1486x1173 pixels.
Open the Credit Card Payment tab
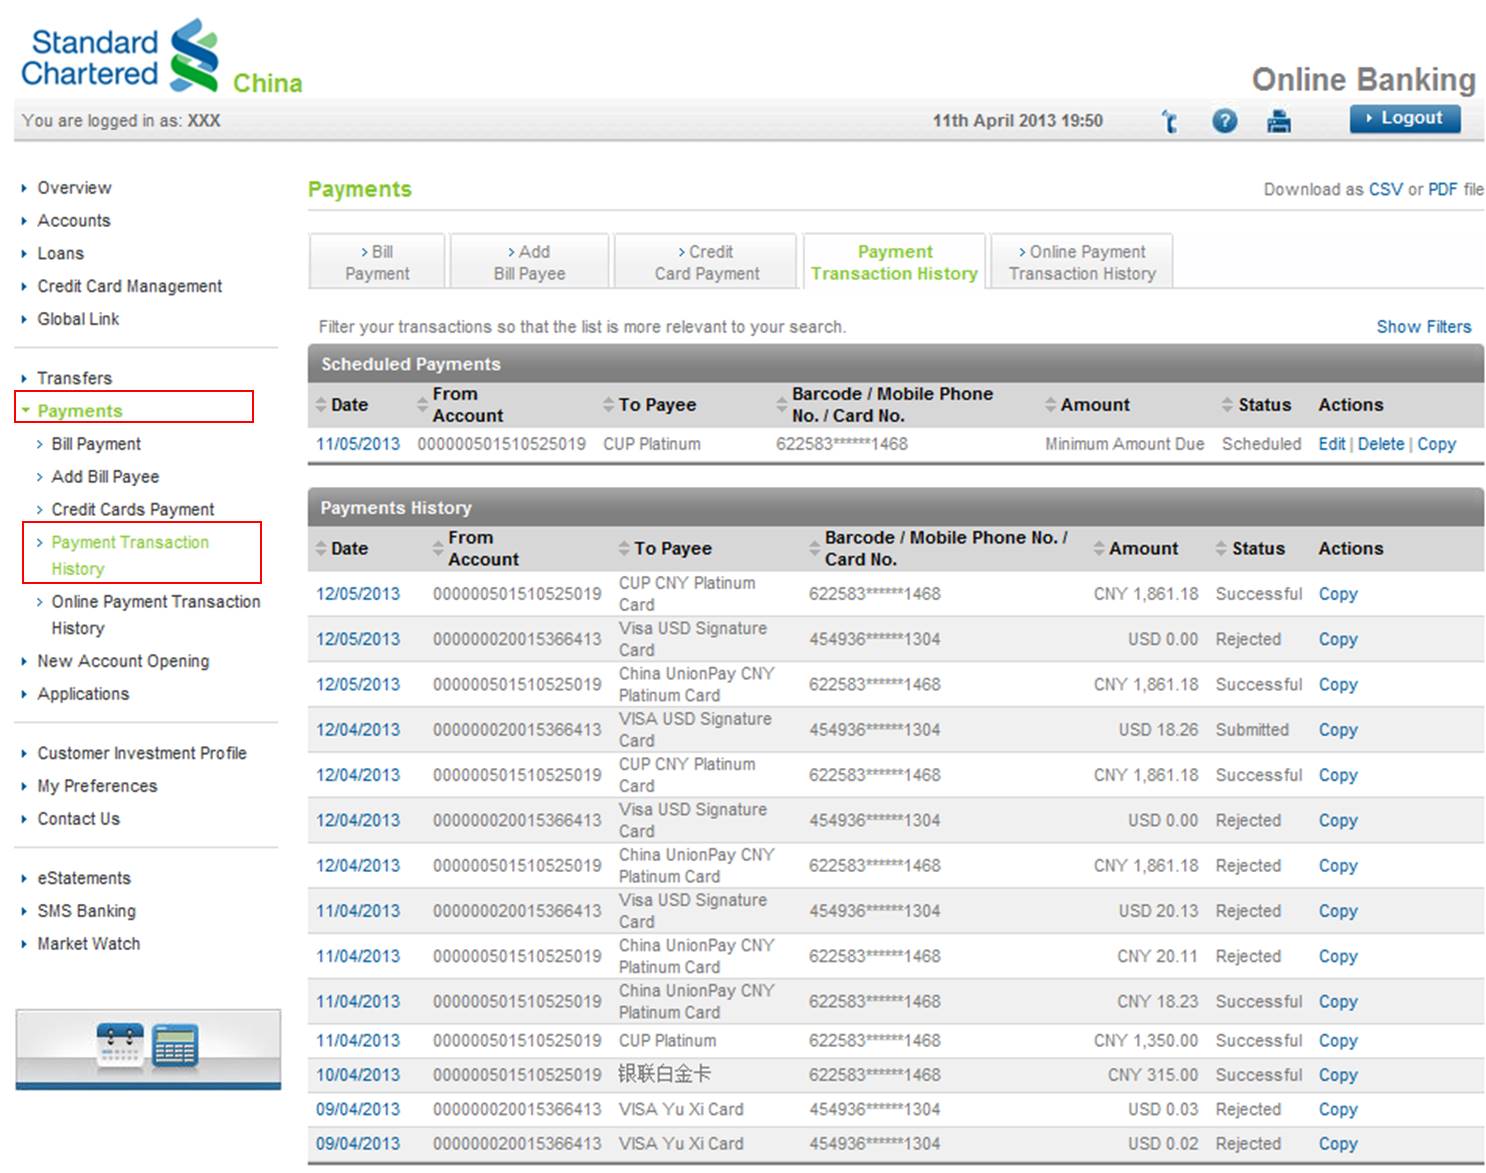(706, 262)
